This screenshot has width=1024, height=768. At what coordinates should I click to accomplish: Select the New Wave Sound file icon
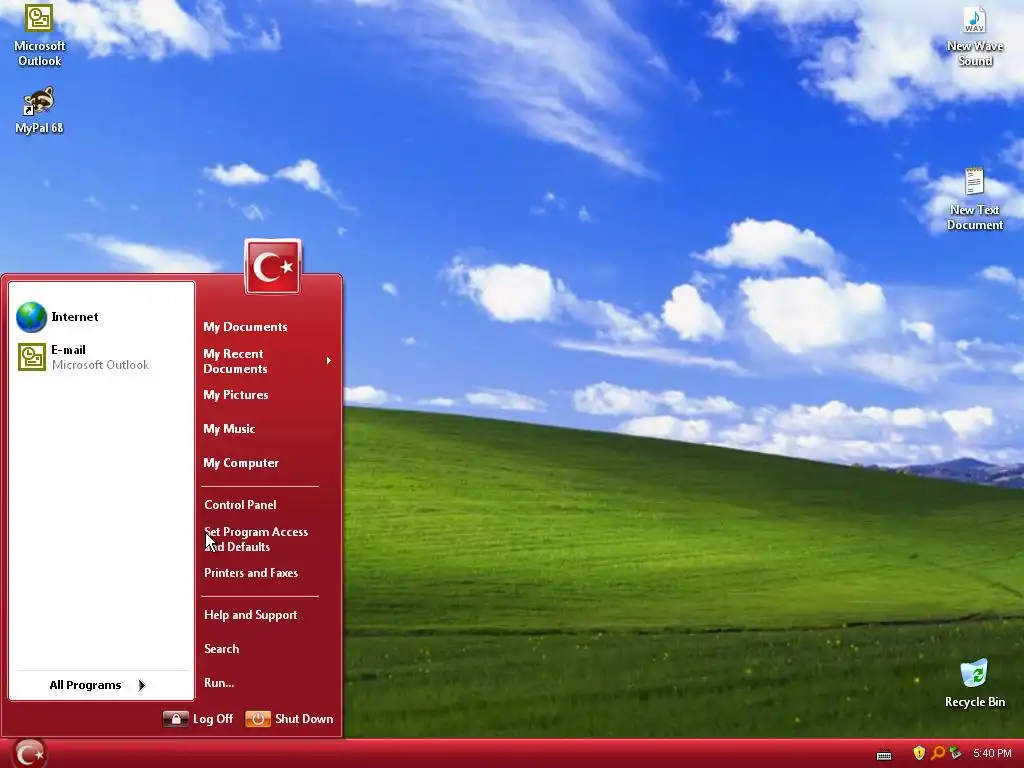pyautogui.click(x=974, y=37)
